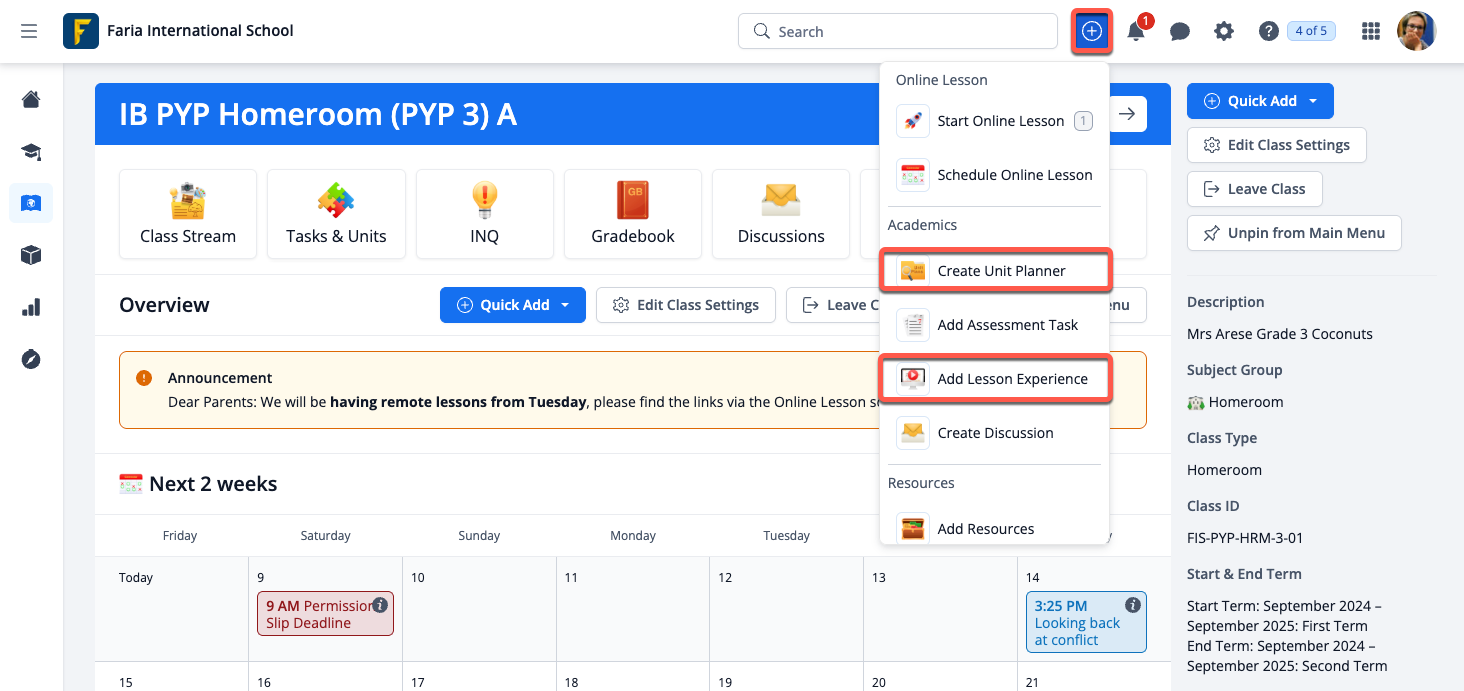Click Unpin from Main Menu button
The height and width of the screenshot is (691, 1464).
(x=1294, y=233)
